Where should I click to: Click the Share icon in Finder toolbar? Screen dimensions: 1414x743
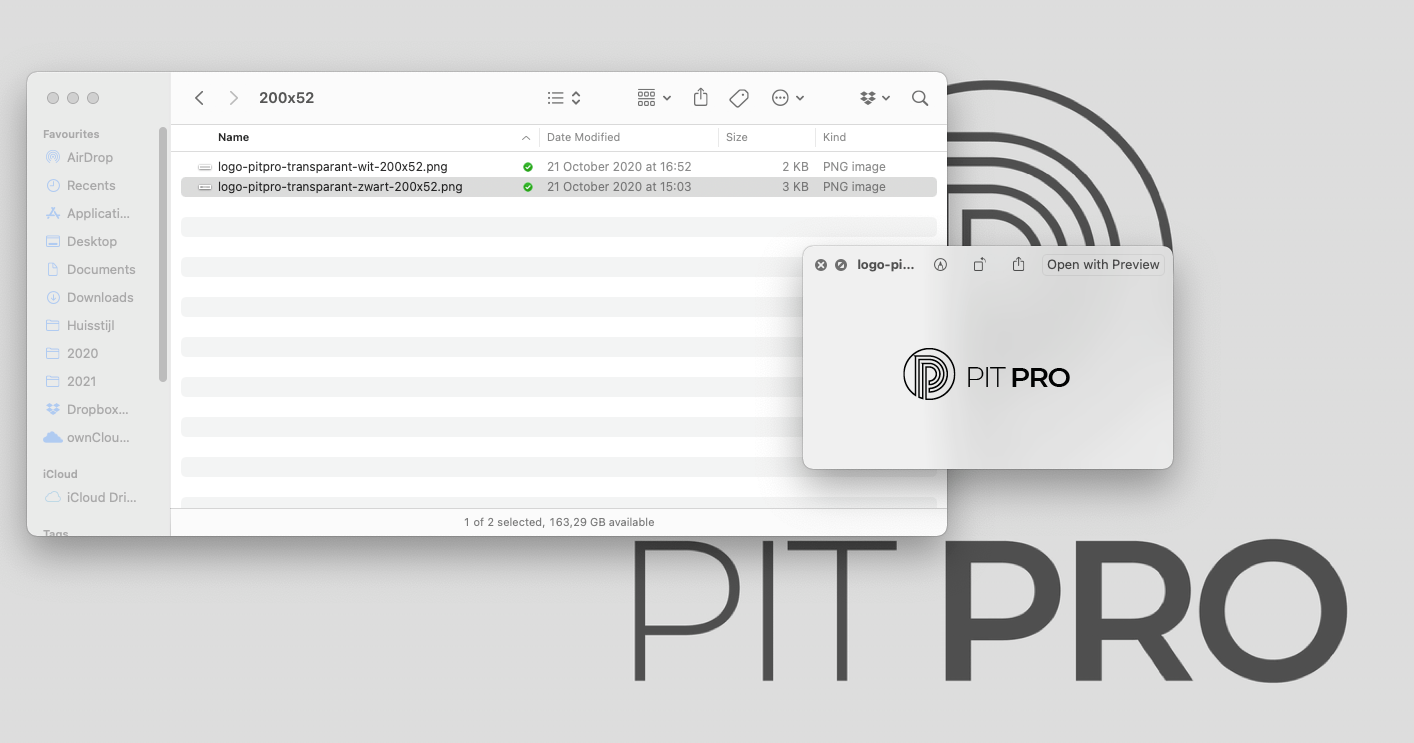point(701,97)
